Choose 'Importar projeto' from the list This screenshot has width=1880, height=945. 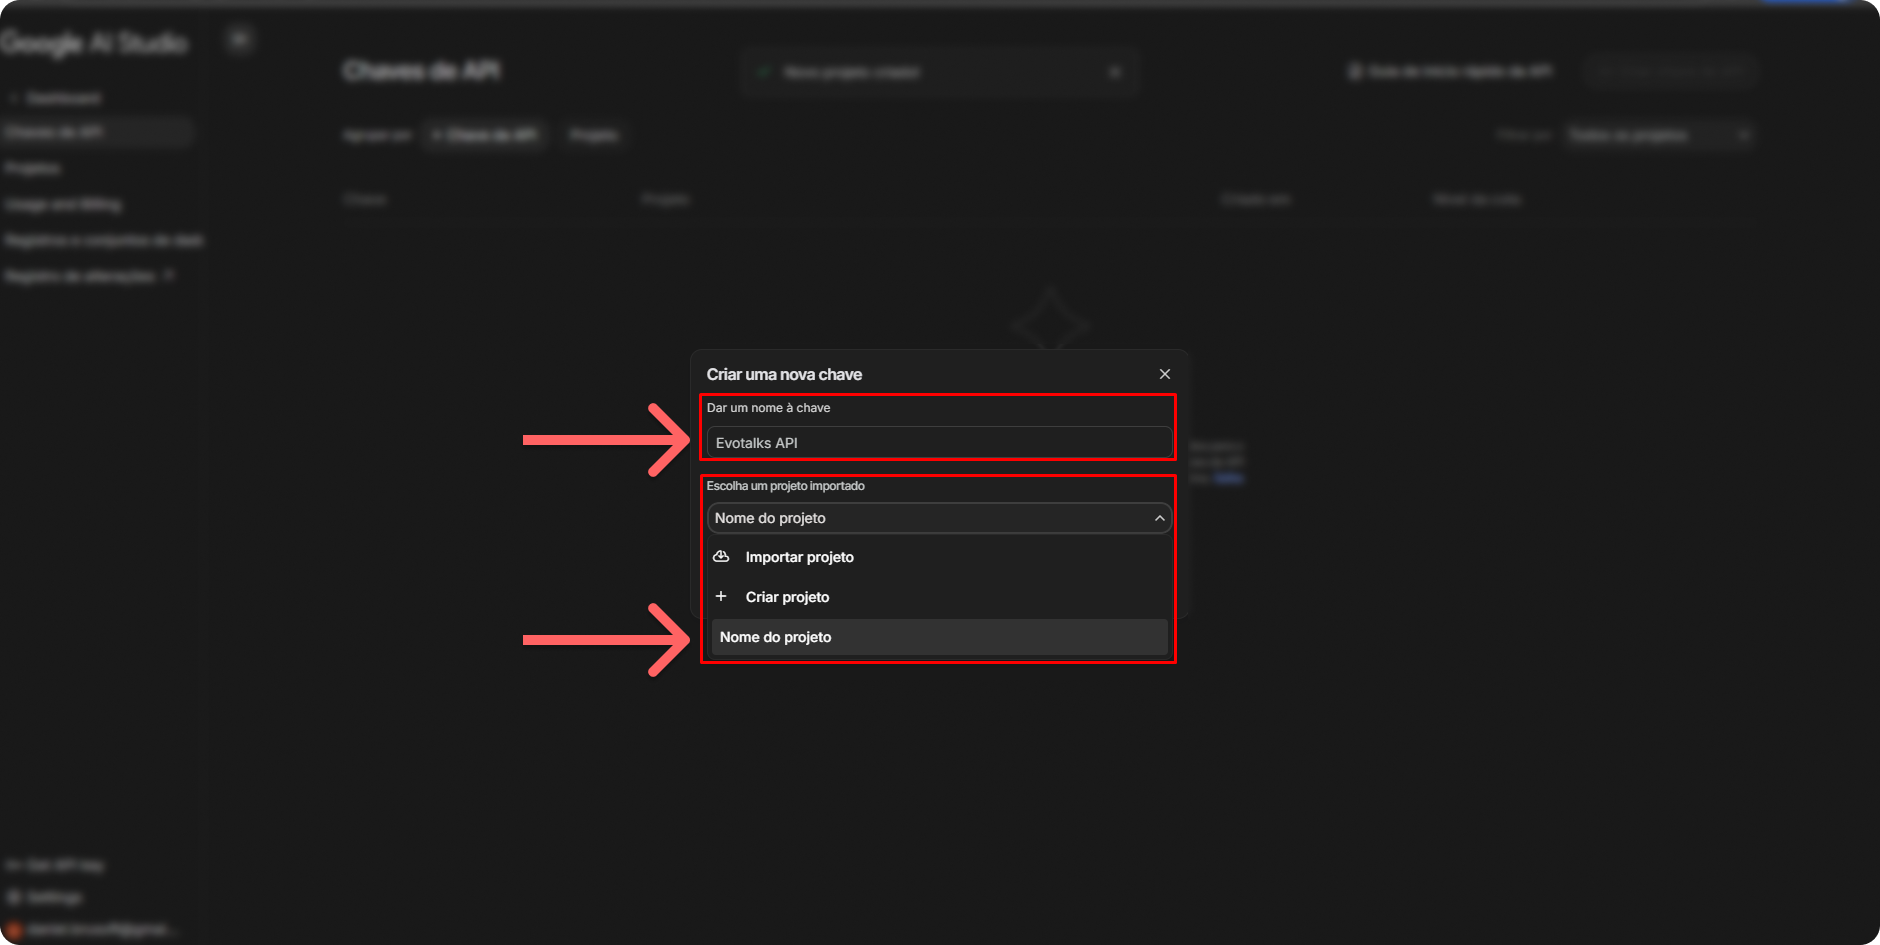click(799, 557)
